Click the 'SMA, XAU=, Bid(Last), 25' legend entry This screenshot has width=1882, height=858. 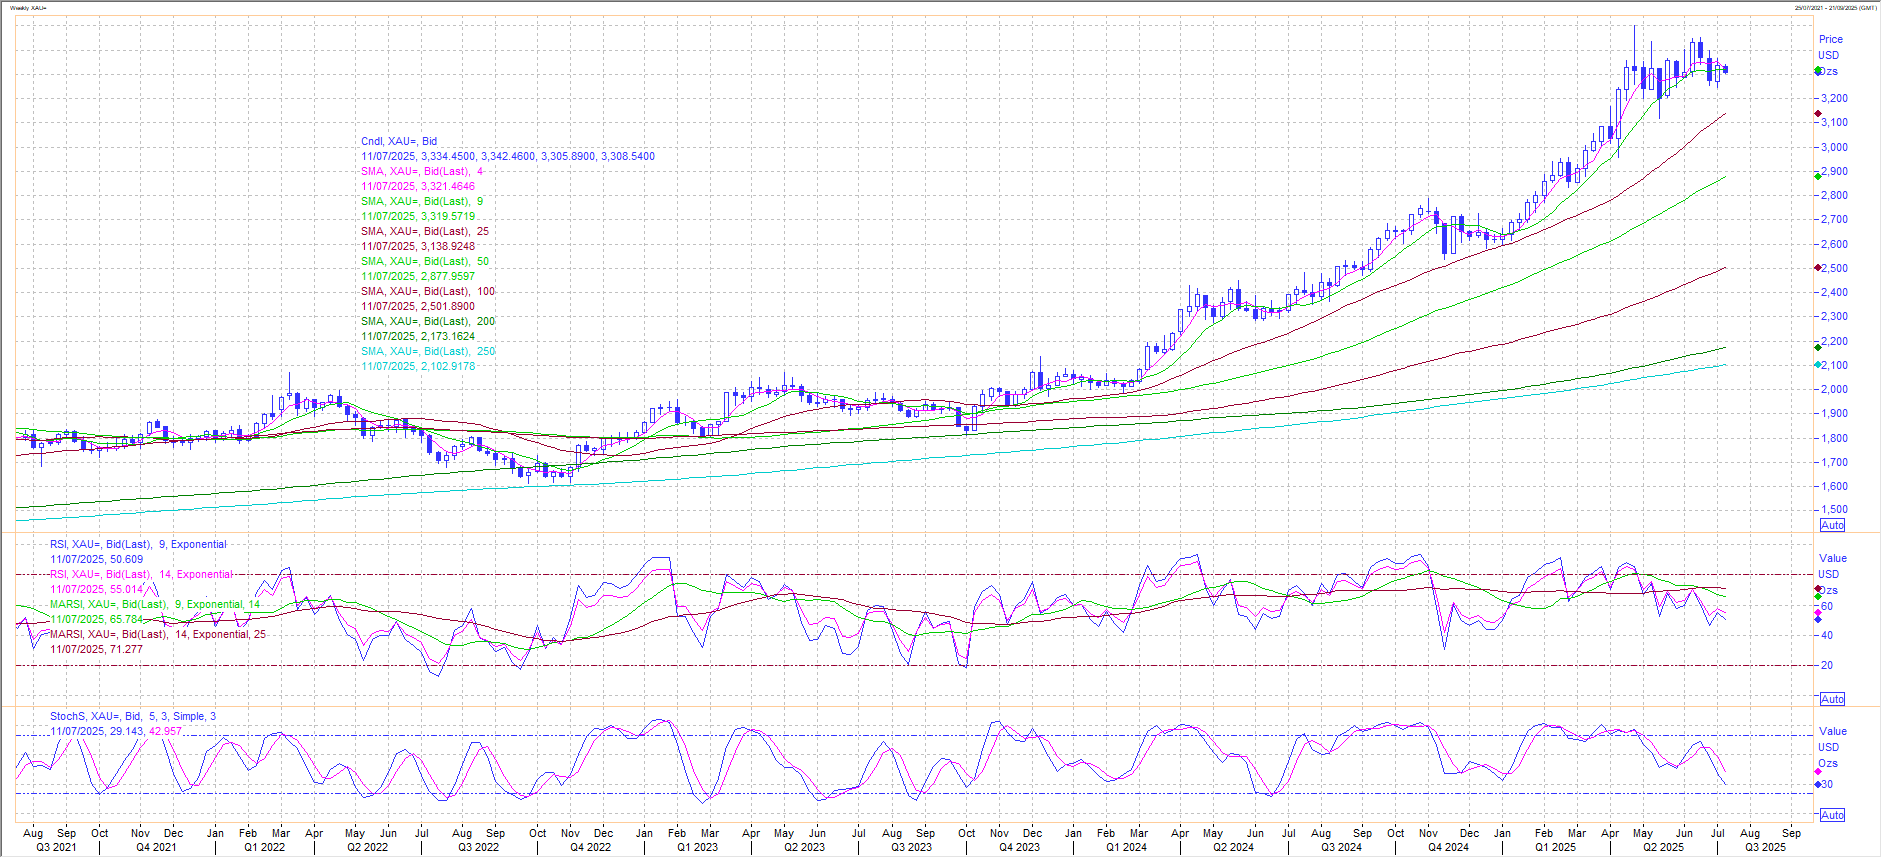point(425,231)
